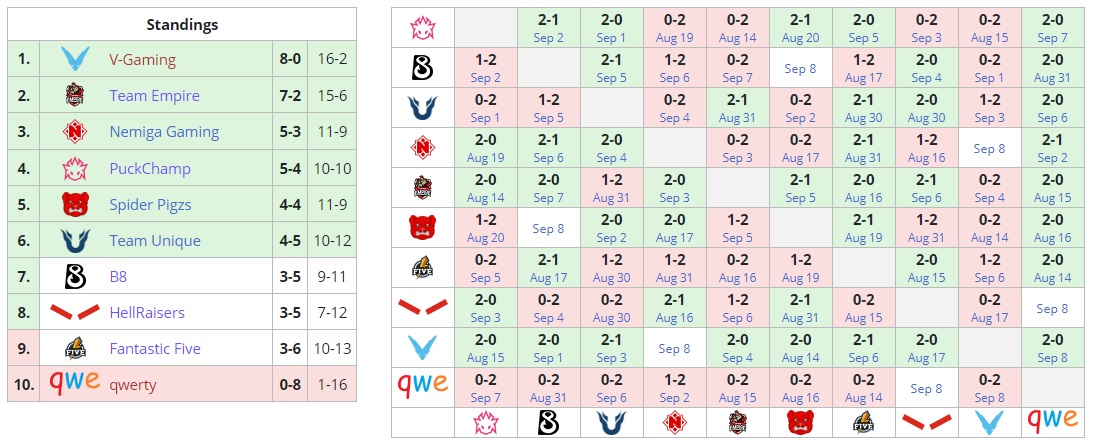Click the qwerty logo in the Standings table
This screenshot has width=1096, height=445.
click(x=75, y=385)
